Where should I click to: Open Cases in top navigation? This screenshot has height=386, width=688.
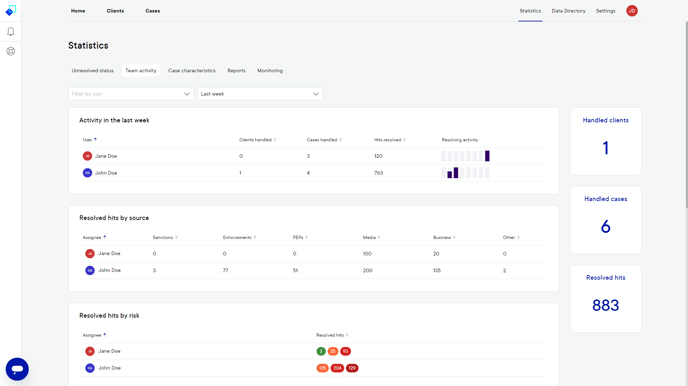click(x=153, y=11)
